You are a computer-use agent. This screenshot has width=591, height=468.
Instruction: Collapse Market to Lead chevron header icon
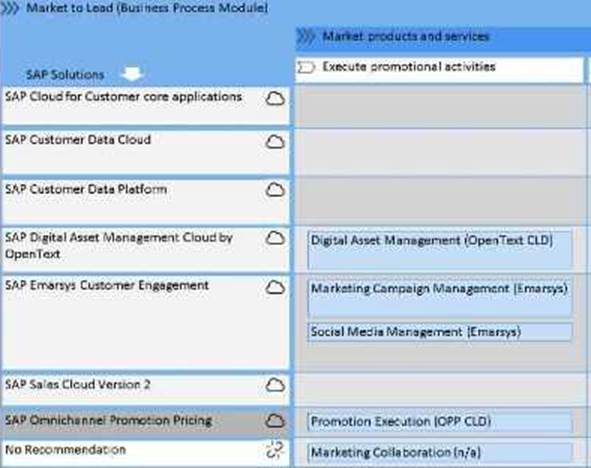[x=10, y=8]
